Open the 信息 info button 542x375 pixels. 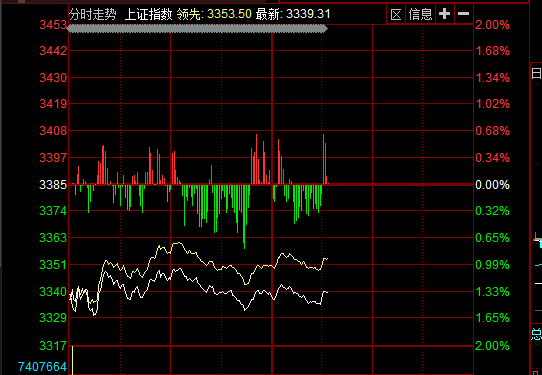420,14
